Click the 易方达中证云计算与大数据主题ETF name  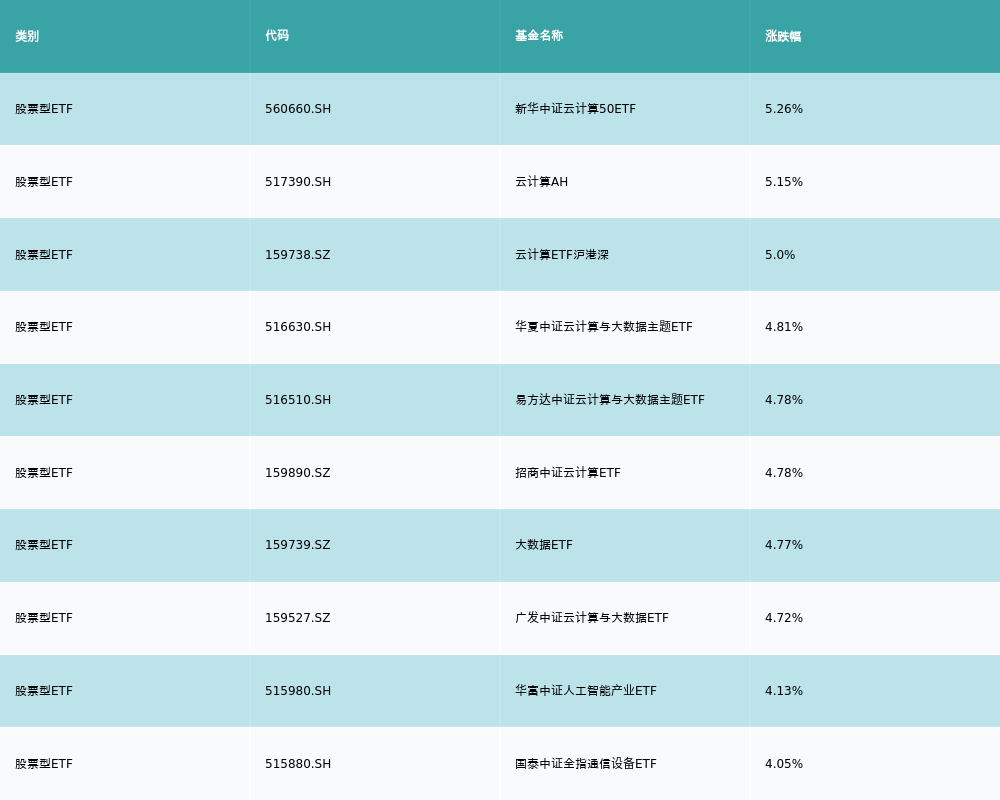tap(610, 400)
